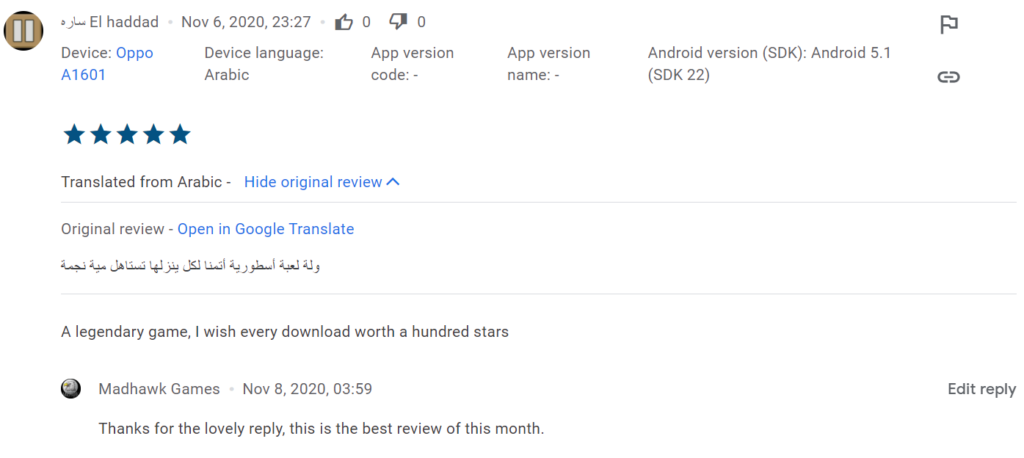Click the fifth star in the rating
The width and height of the screenshot is (1024, 458).
(x=179, y=135)
